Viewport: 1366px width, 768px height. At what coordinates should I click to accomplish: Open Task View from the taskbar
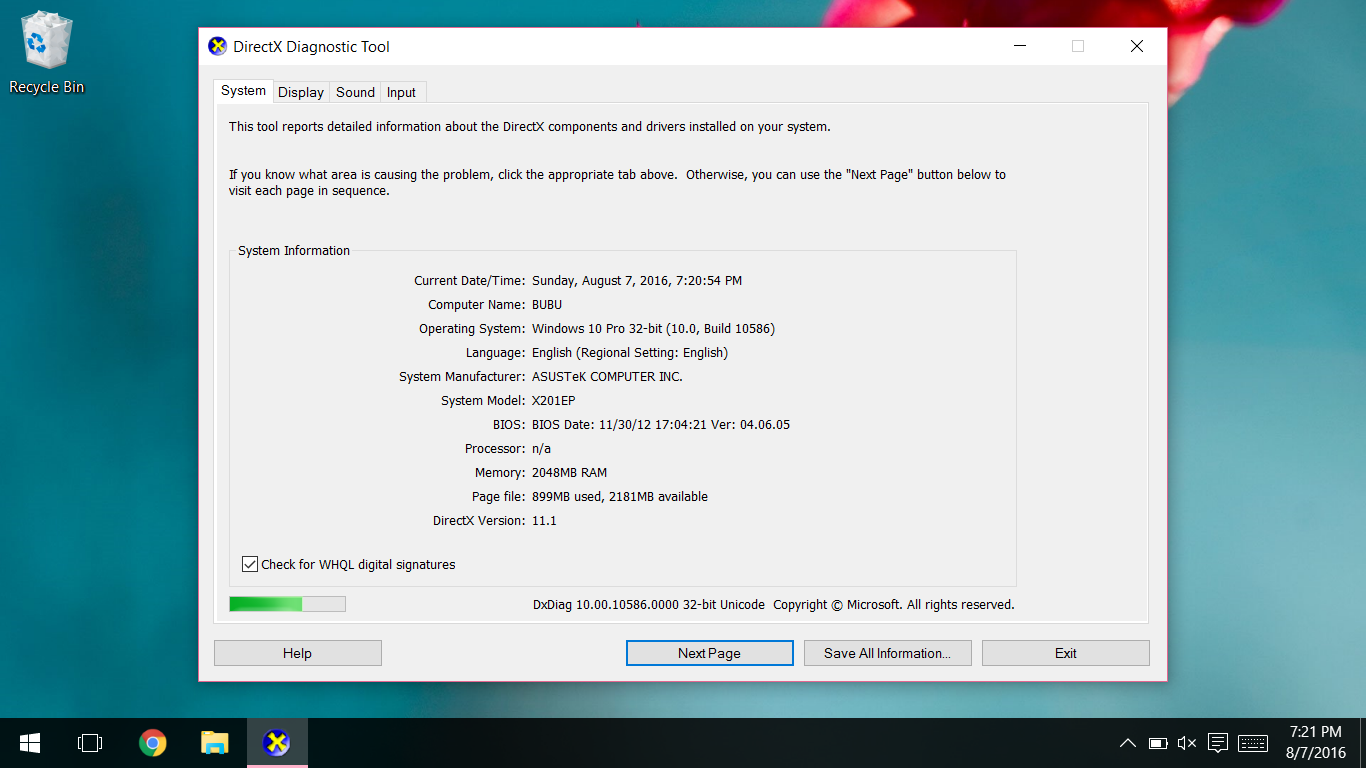click(90, 743)
